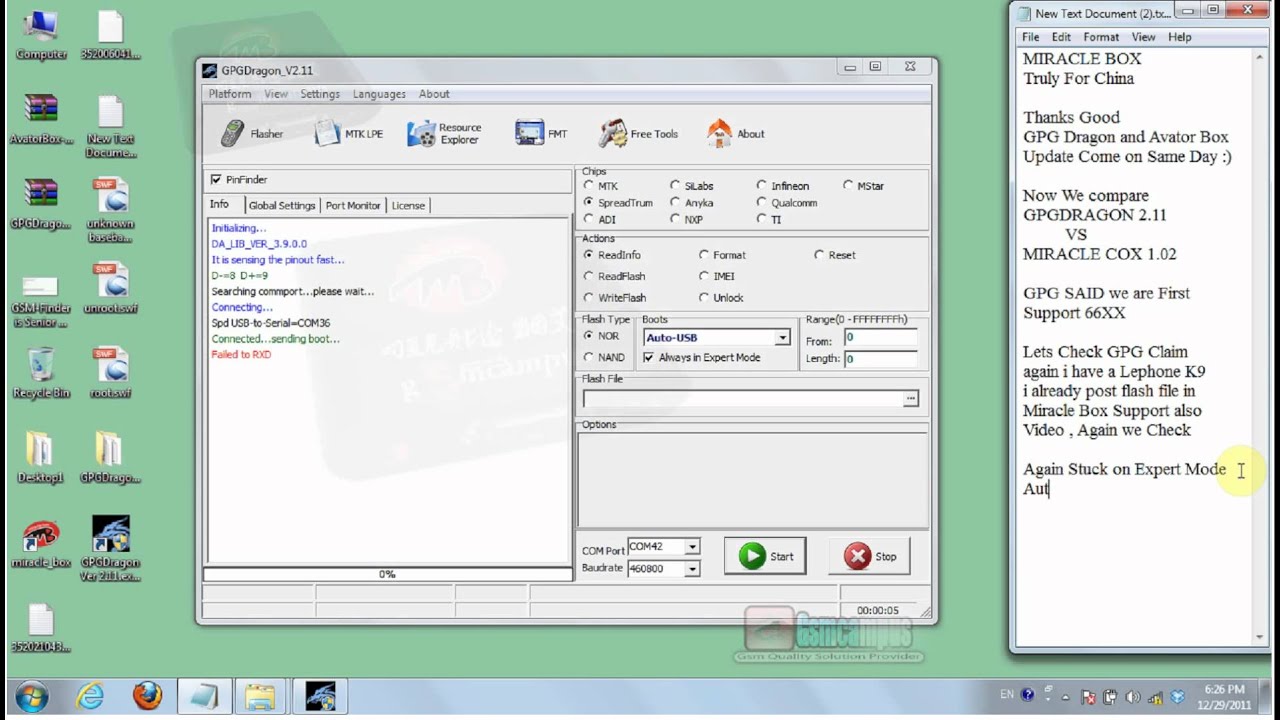Click the taskbar clock

click(1223, 697)
